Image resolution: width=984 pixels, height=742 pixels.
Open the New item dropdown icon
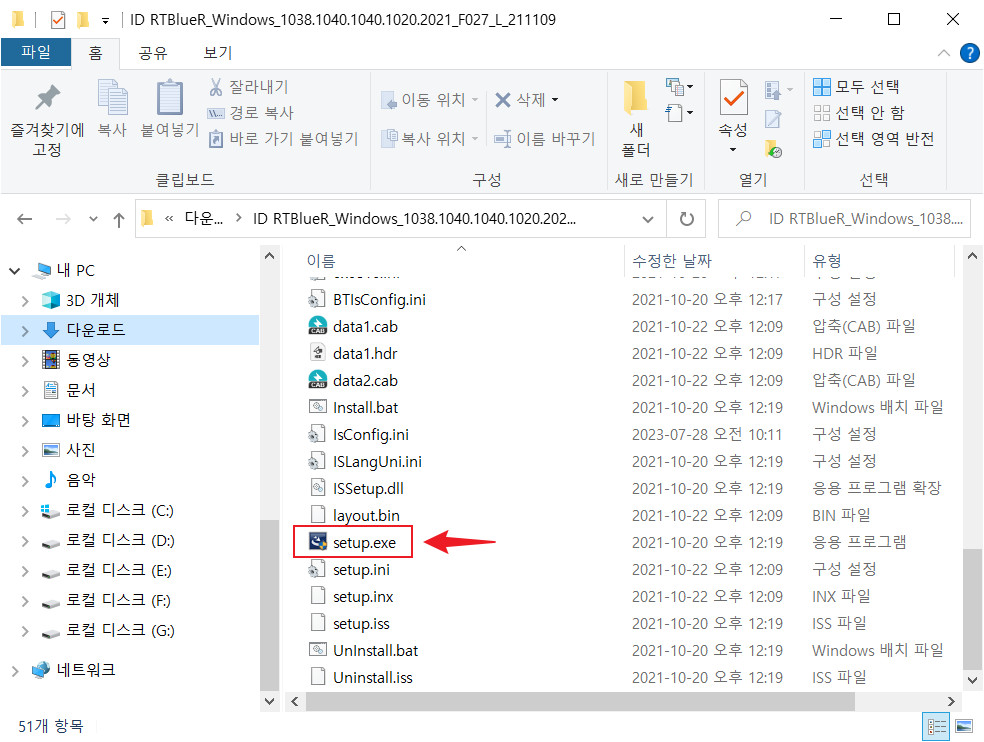point(679,87)
